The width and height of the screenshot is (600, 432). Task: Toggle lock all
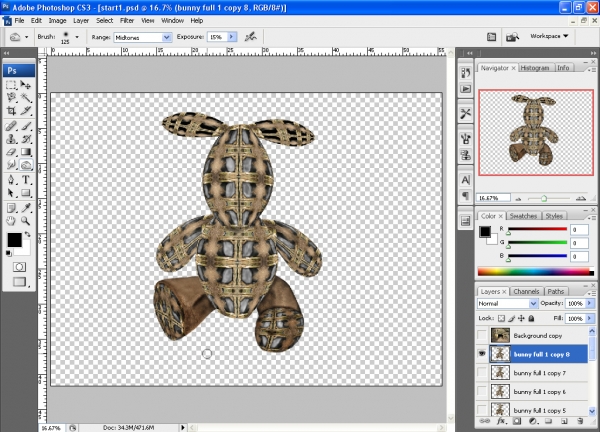pyautogui.click(x=531, y=318)
